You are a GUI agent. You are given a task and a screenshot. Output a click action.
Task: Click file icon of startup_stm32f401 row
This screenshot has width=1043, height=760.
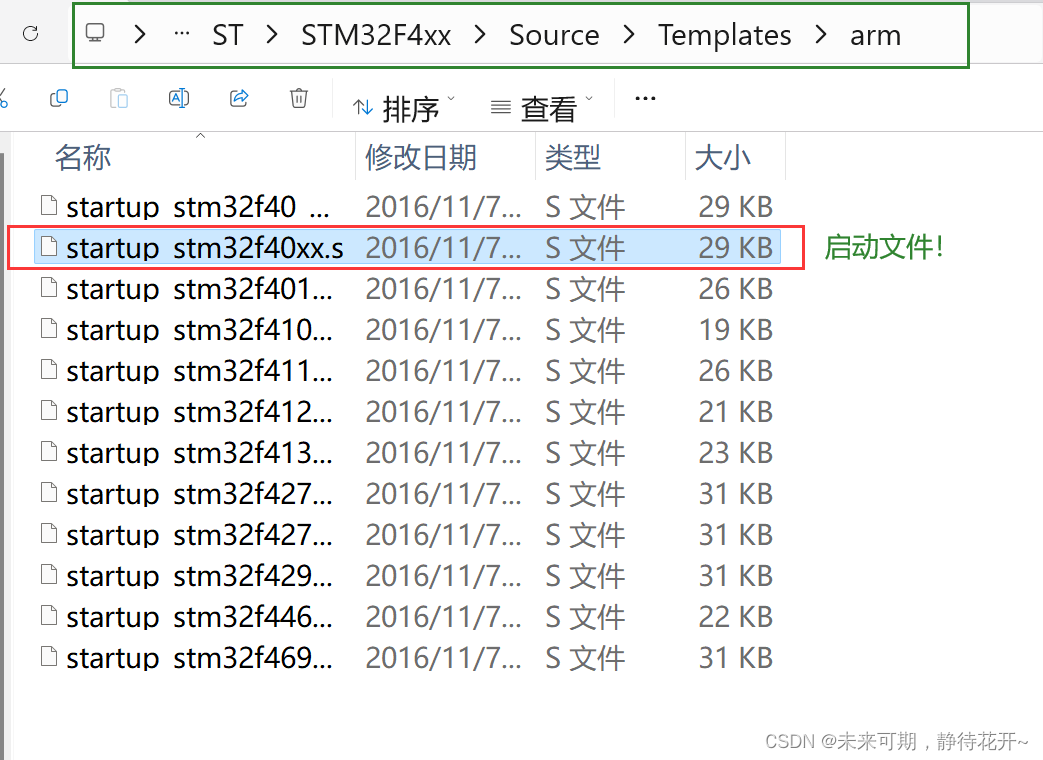(49, 288)
